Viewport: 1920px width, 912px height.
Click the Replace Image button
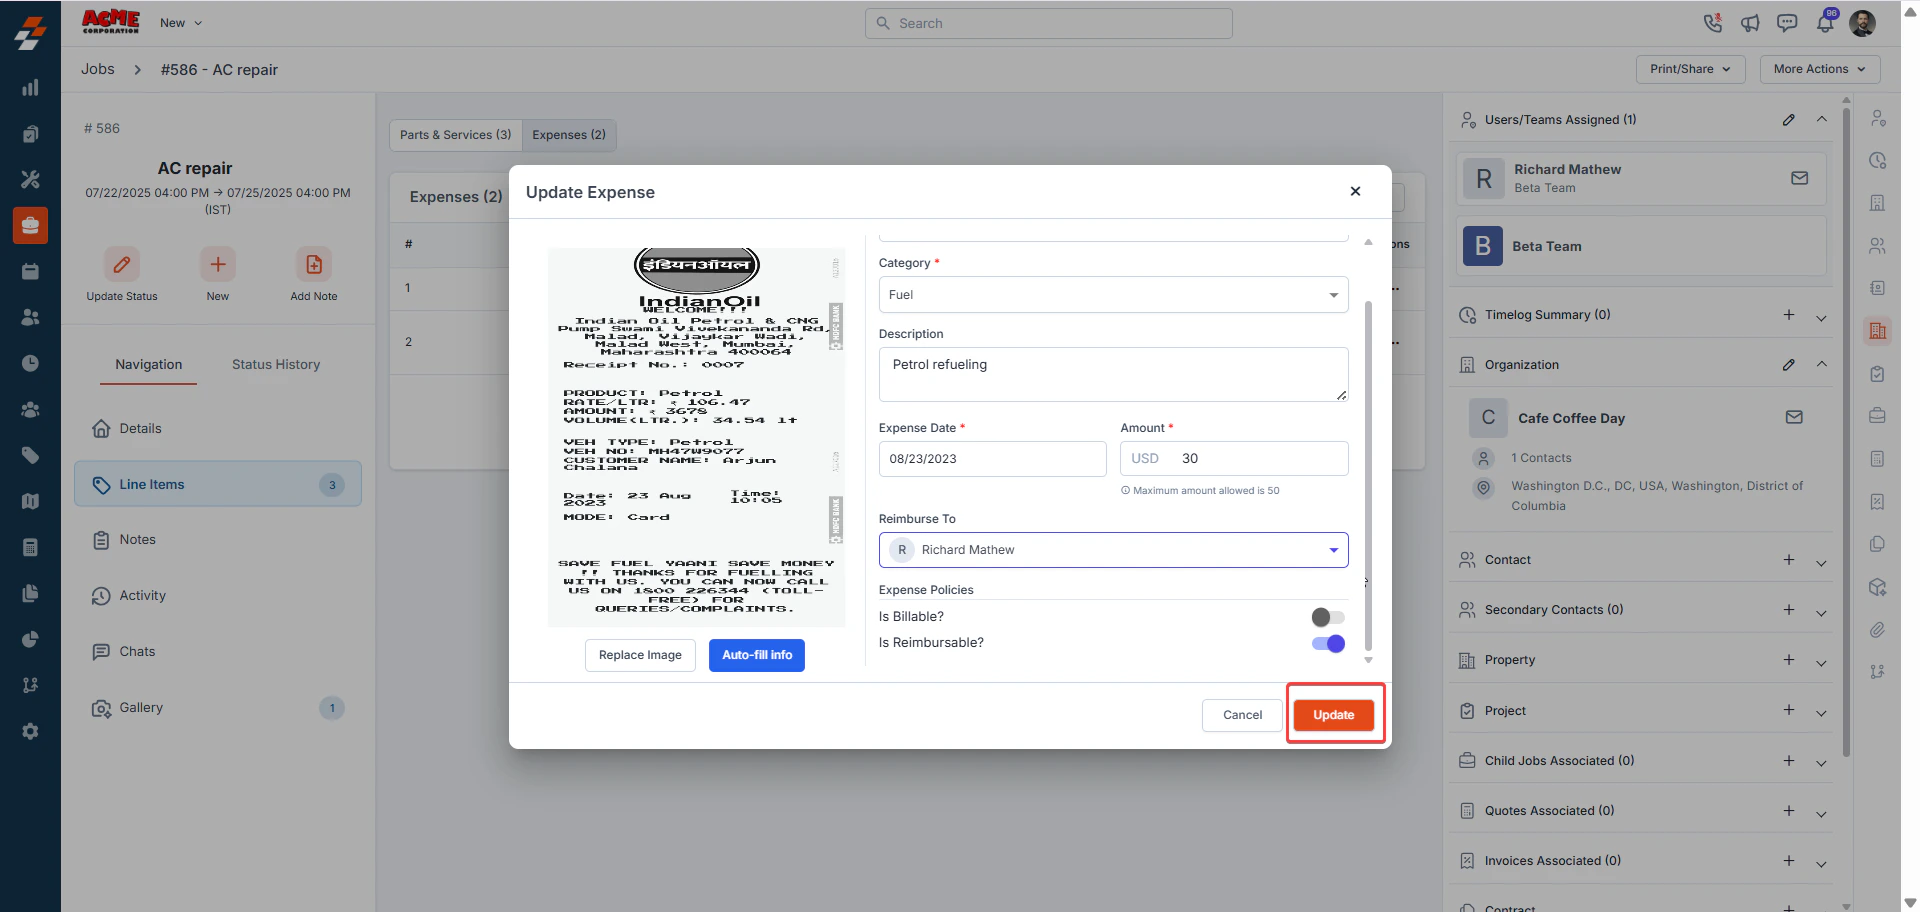[x=640, y=655]
